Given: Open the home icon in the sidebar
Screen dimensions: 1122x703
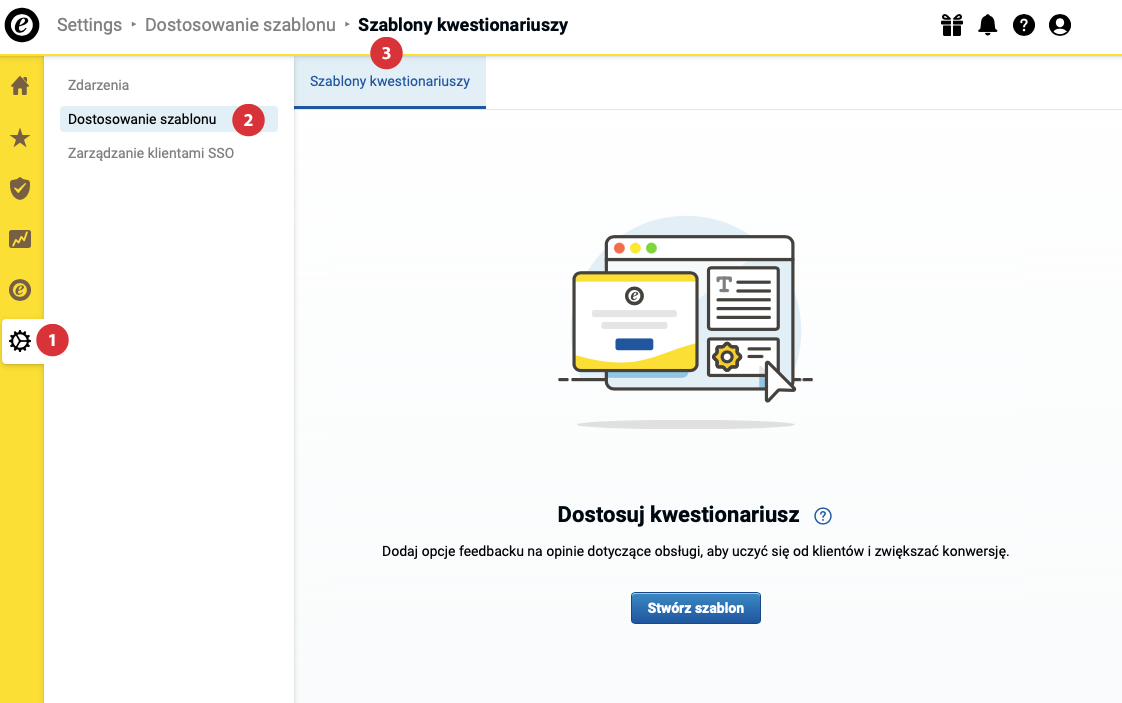Looking at the screenshot, I should pyautogui.click(x=20, y=86).
